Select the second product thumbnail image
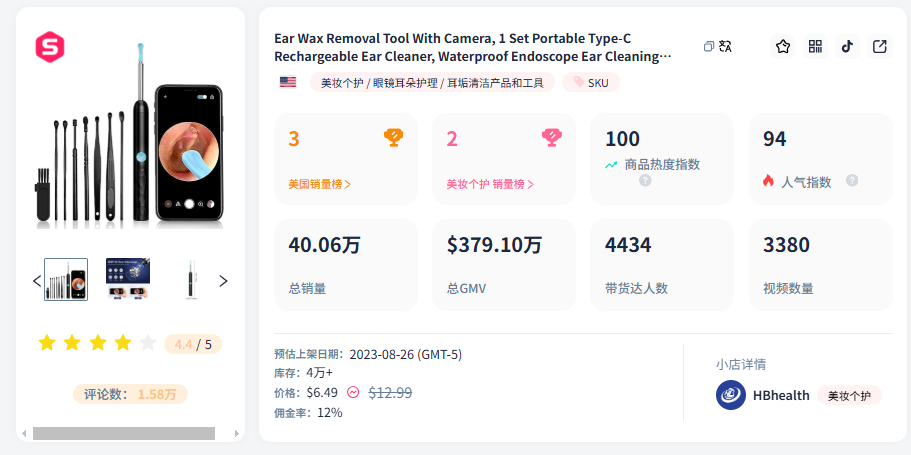 coord(128,280)
